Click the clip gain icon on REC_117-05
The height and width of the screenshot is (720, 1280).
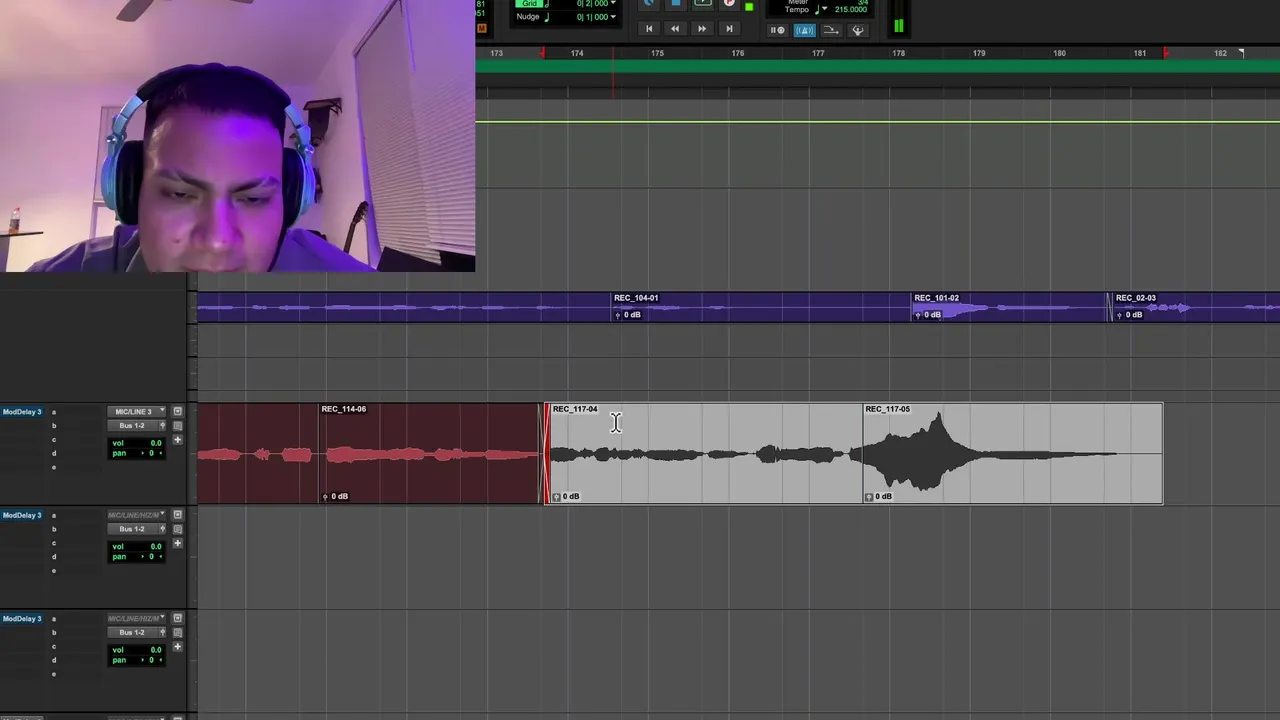pyautogui.click(x=869, y=496)
